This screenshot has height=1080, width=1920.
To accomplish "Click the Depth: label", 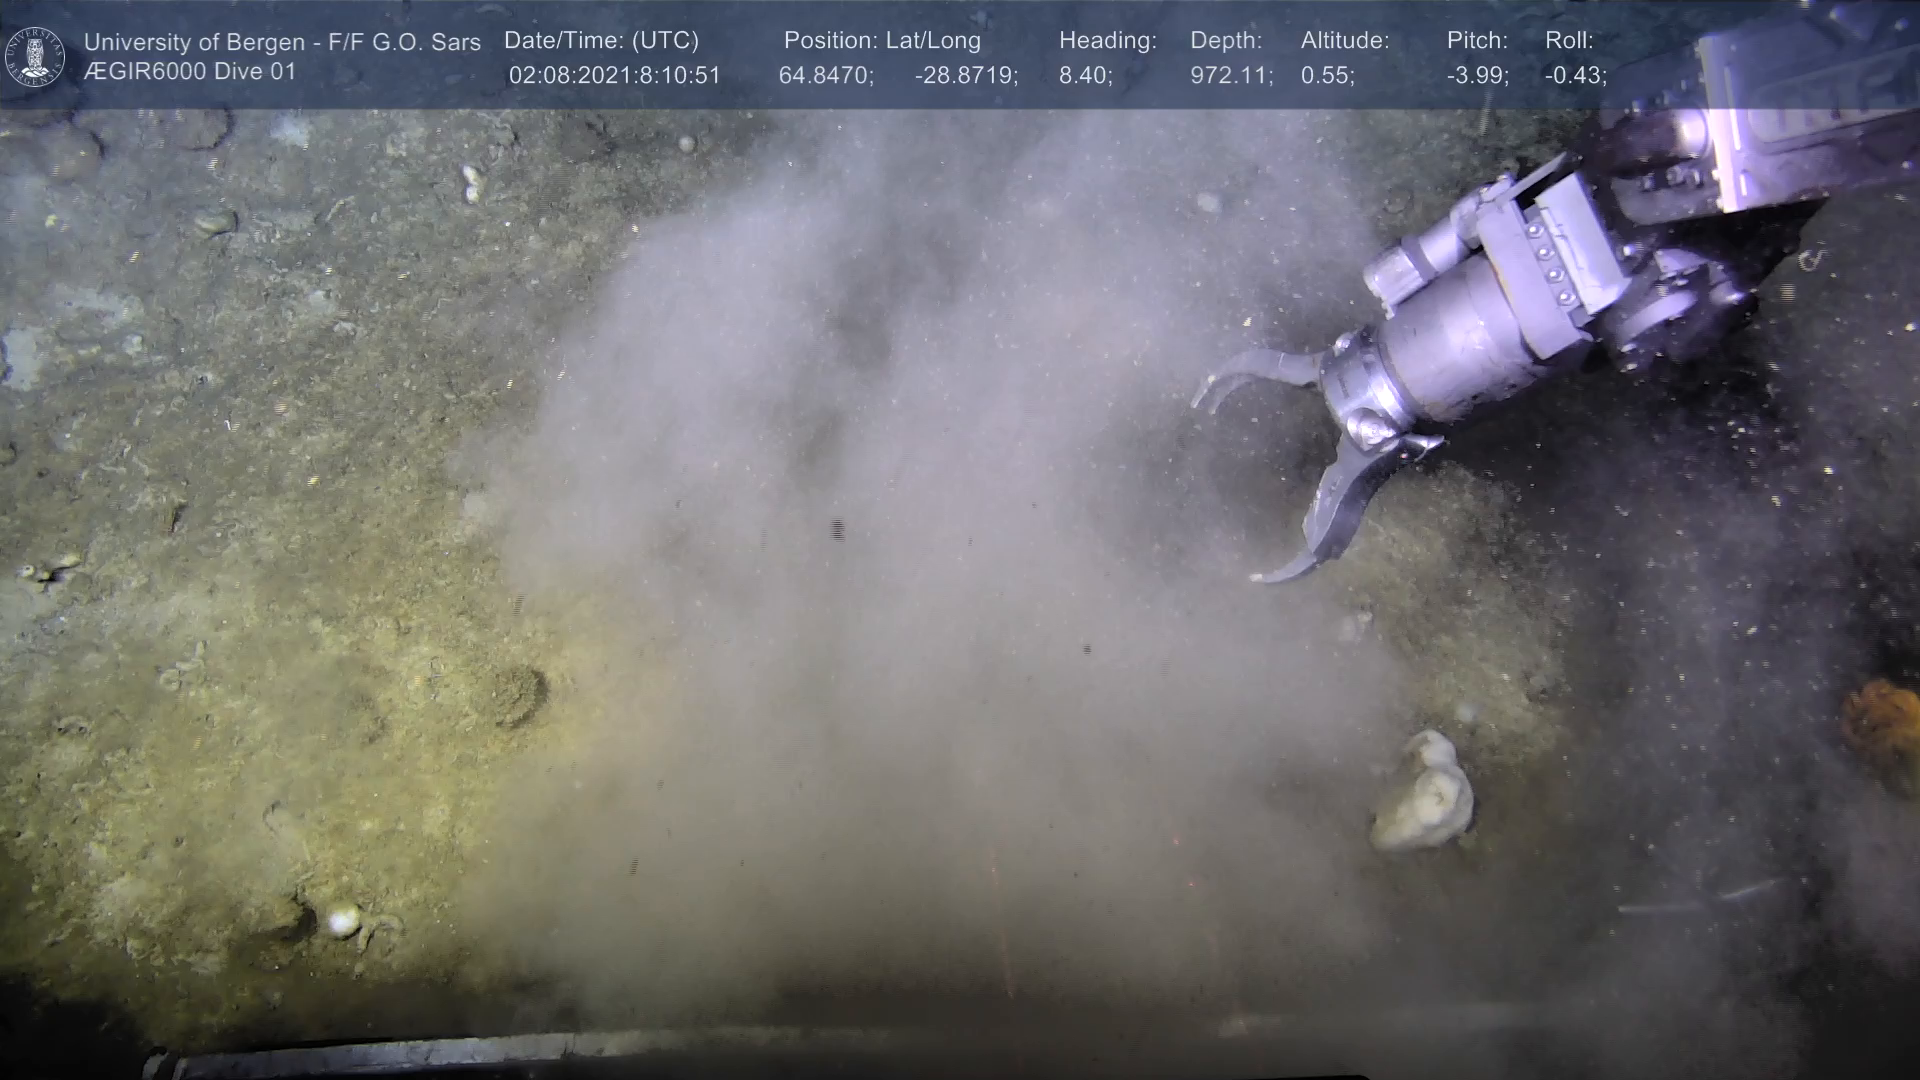I will pos(1226,41).
